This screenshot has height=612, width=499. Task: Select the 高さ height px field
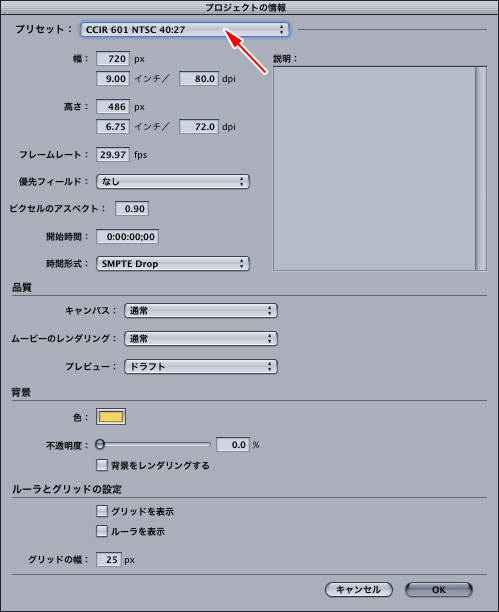[x=113, y=107]
